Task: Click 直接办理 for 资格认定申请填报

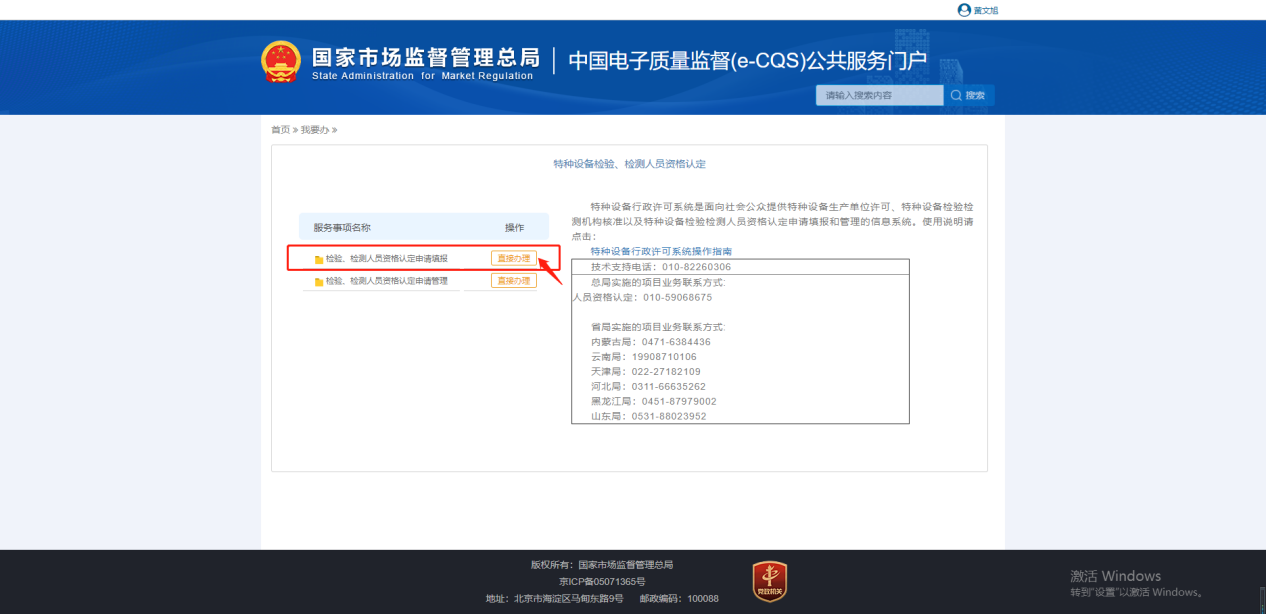Action: [513, 258]
